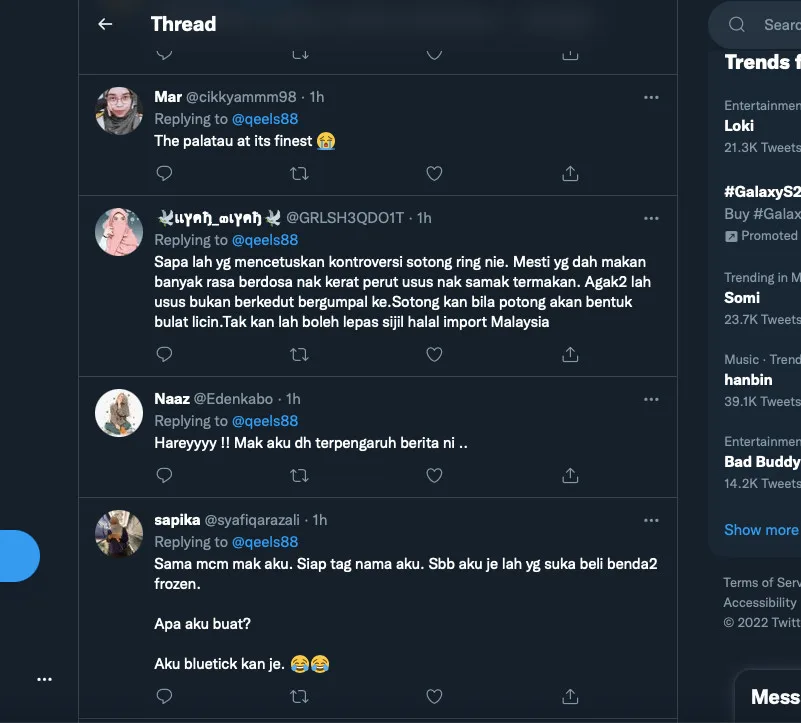Viewport: 801px width, 723px height.
Task: Open the Loki trending topic
Action: [739, 126]
